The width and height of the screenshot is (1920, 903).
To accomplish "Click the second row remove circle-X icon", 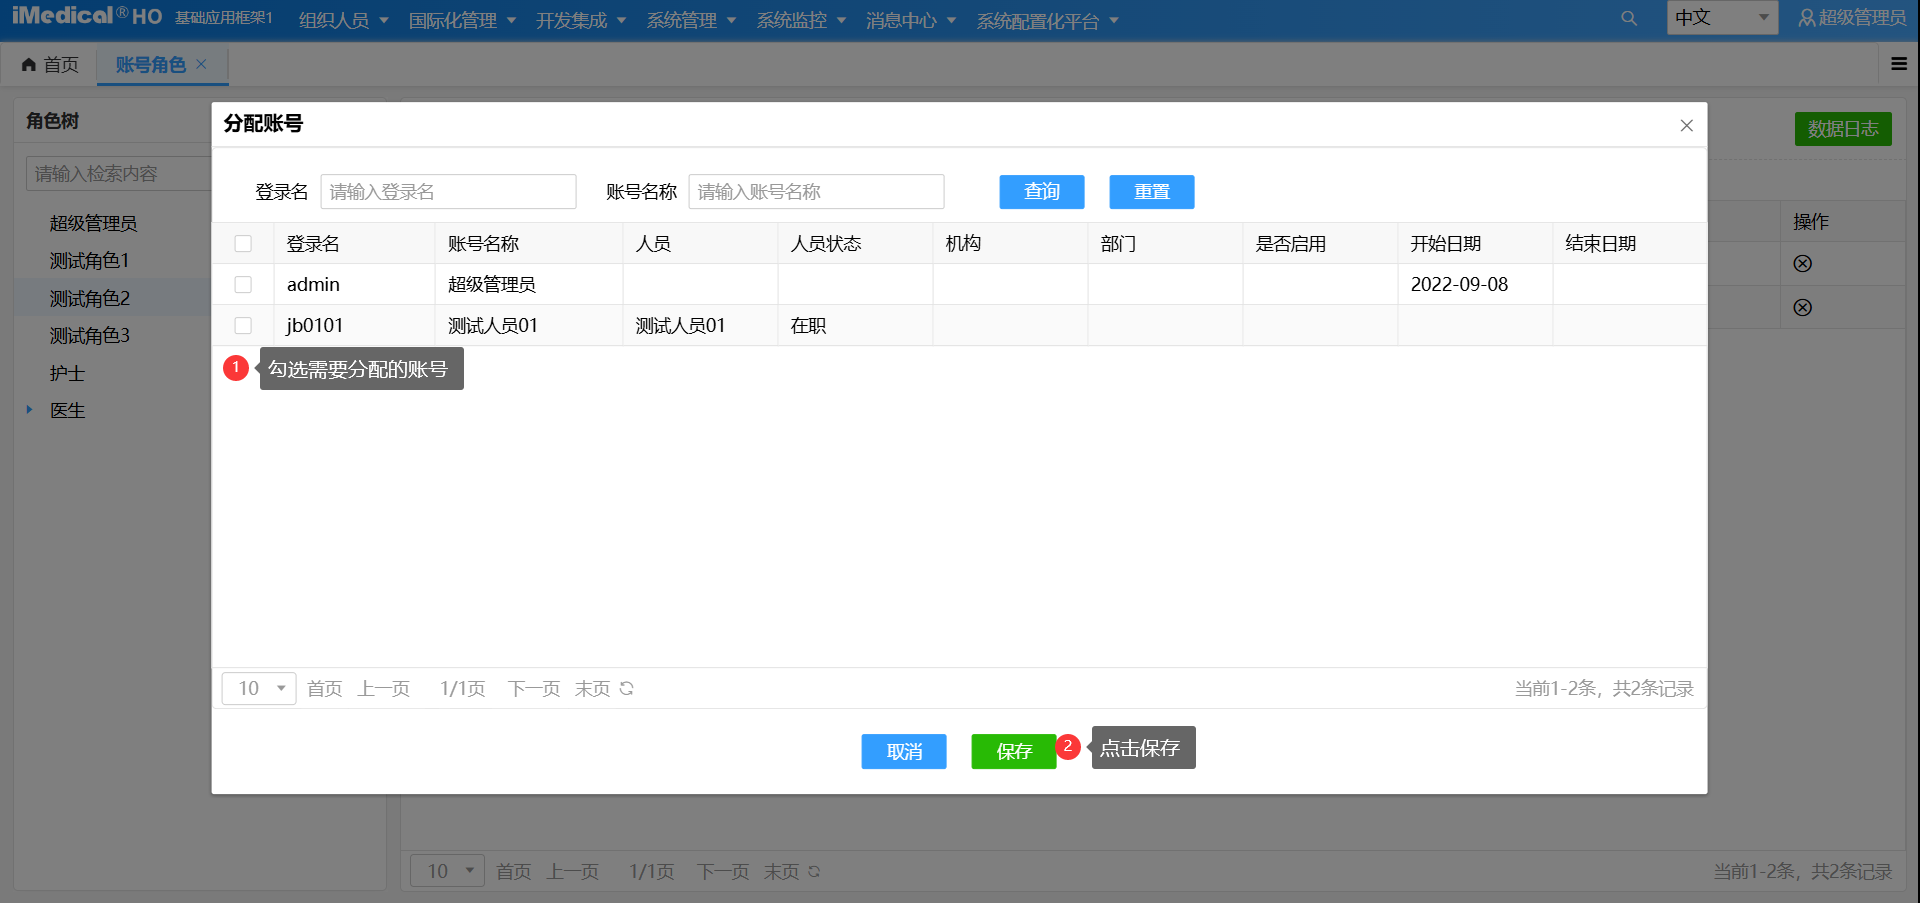I will click(1802, 307).
